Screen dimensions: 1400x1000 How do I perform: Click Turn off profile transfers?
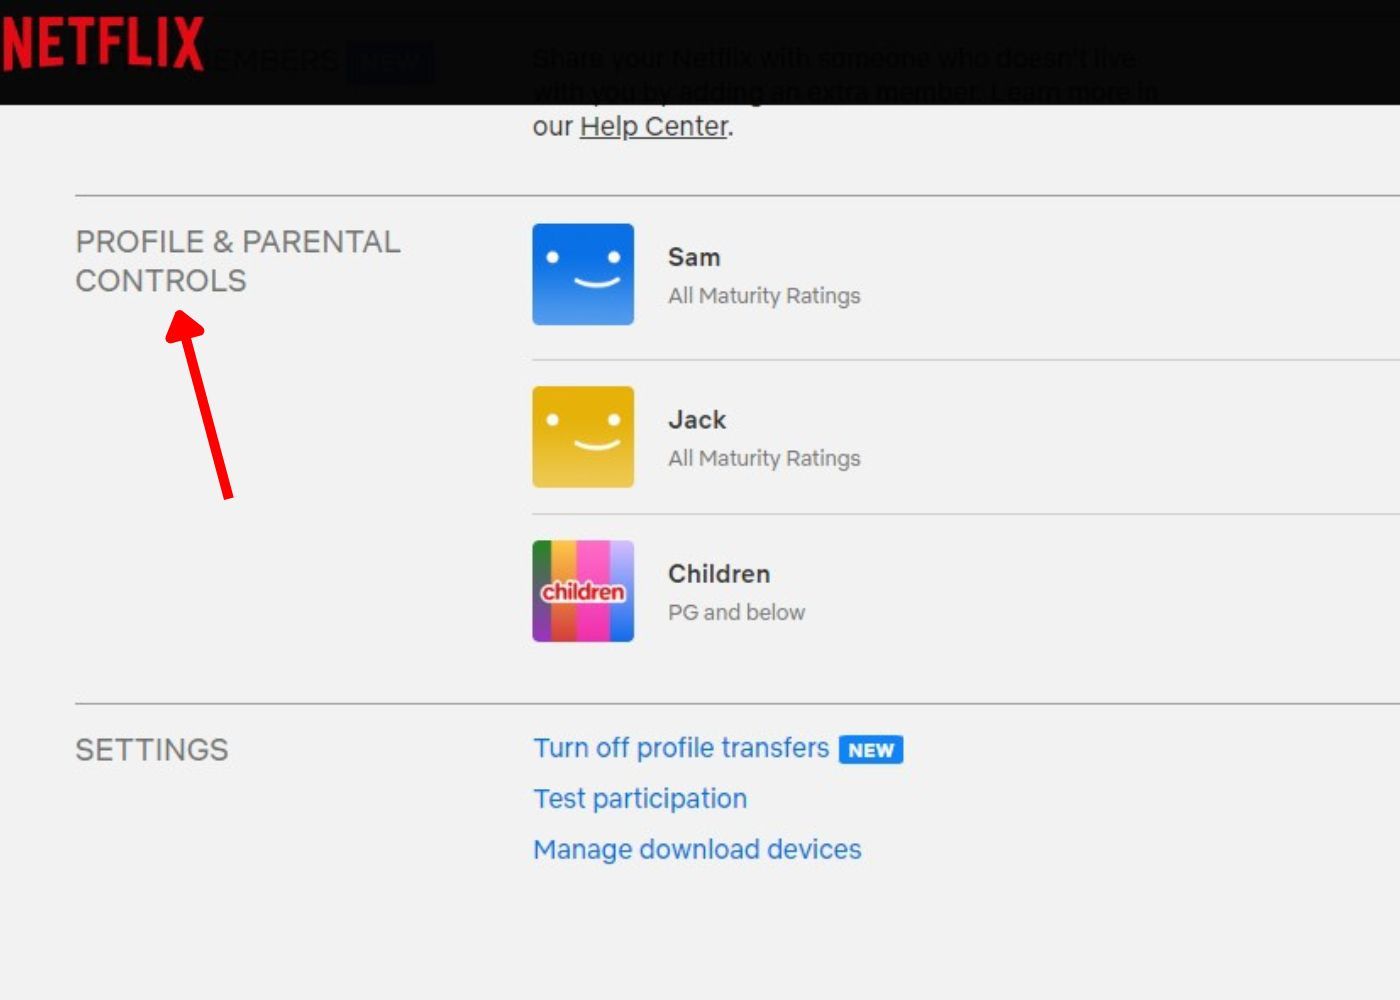click(681, 747)
